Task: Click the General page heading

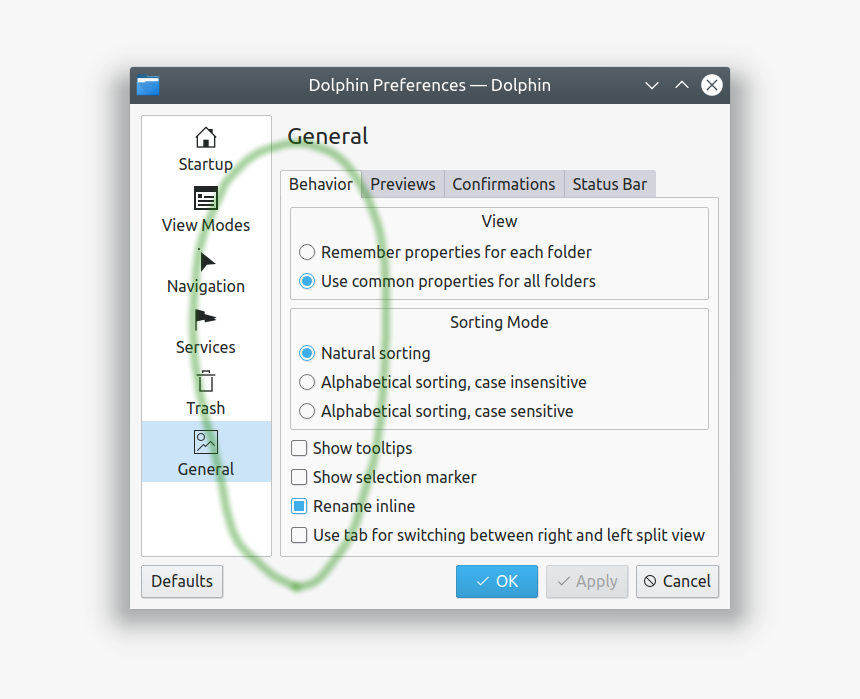Action: pos(327,136)
